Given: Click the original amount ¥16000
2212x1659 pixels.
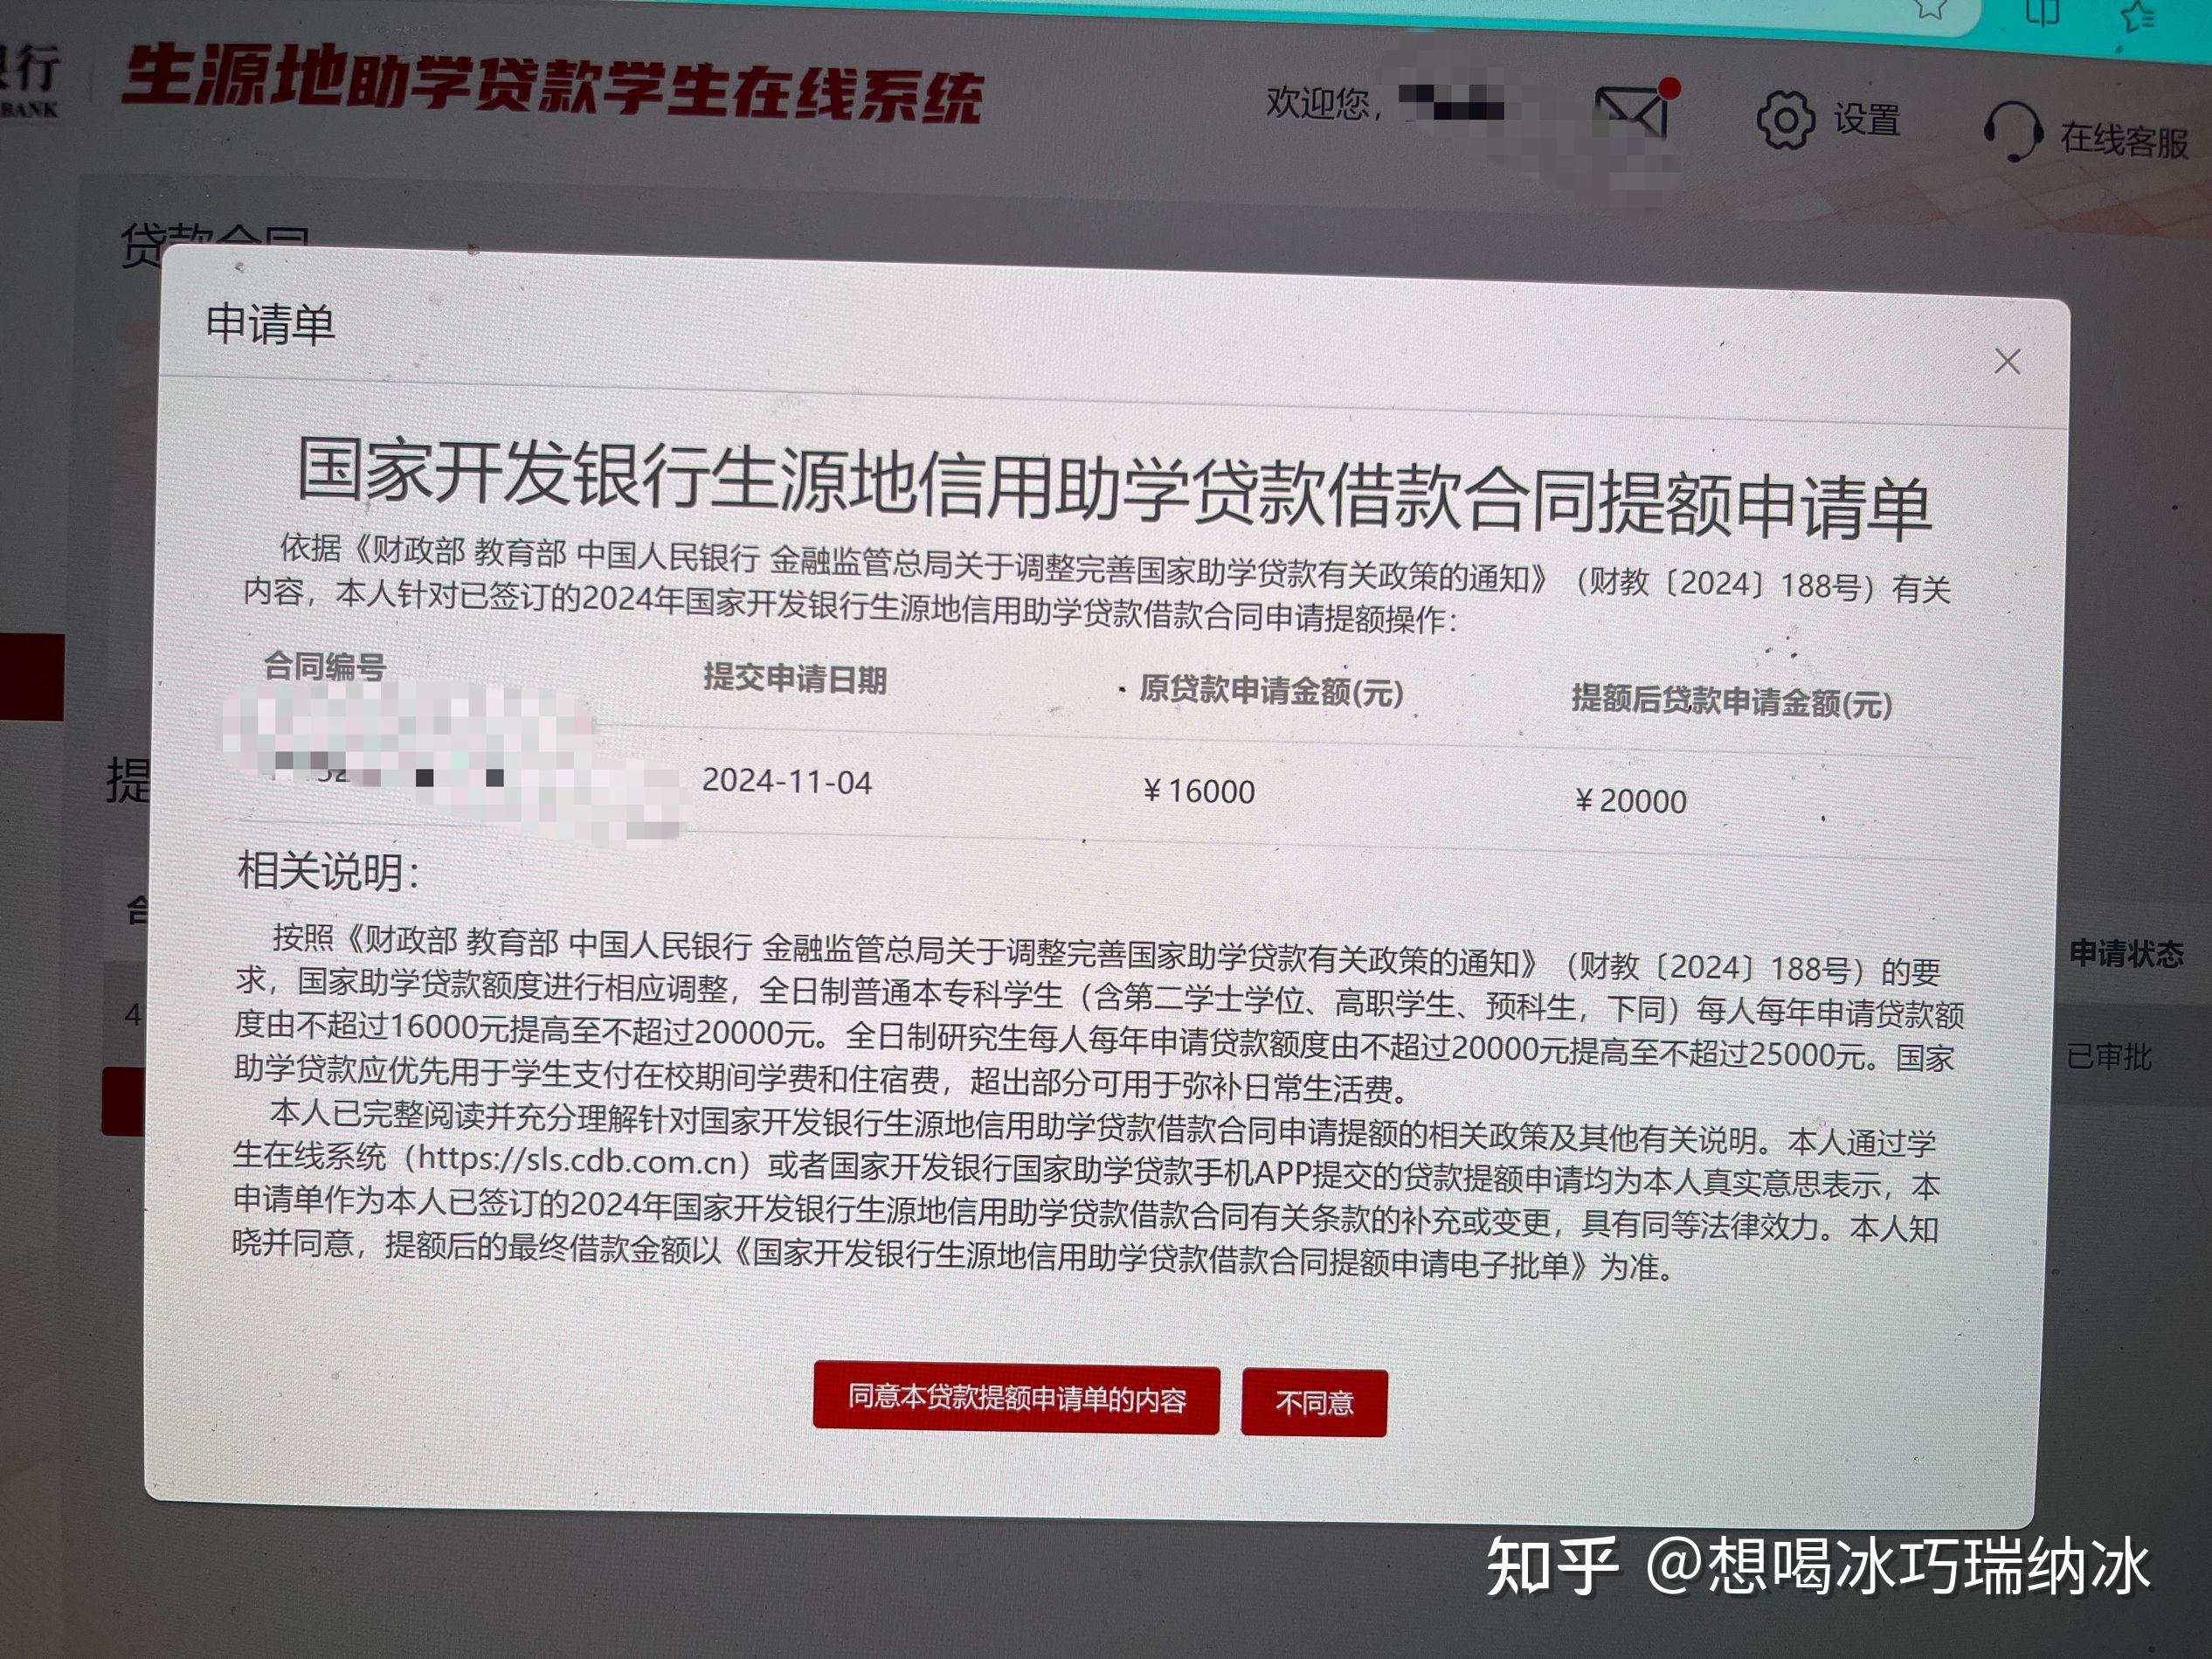Looking at the screenshot, I should (x=1198, y=791).
